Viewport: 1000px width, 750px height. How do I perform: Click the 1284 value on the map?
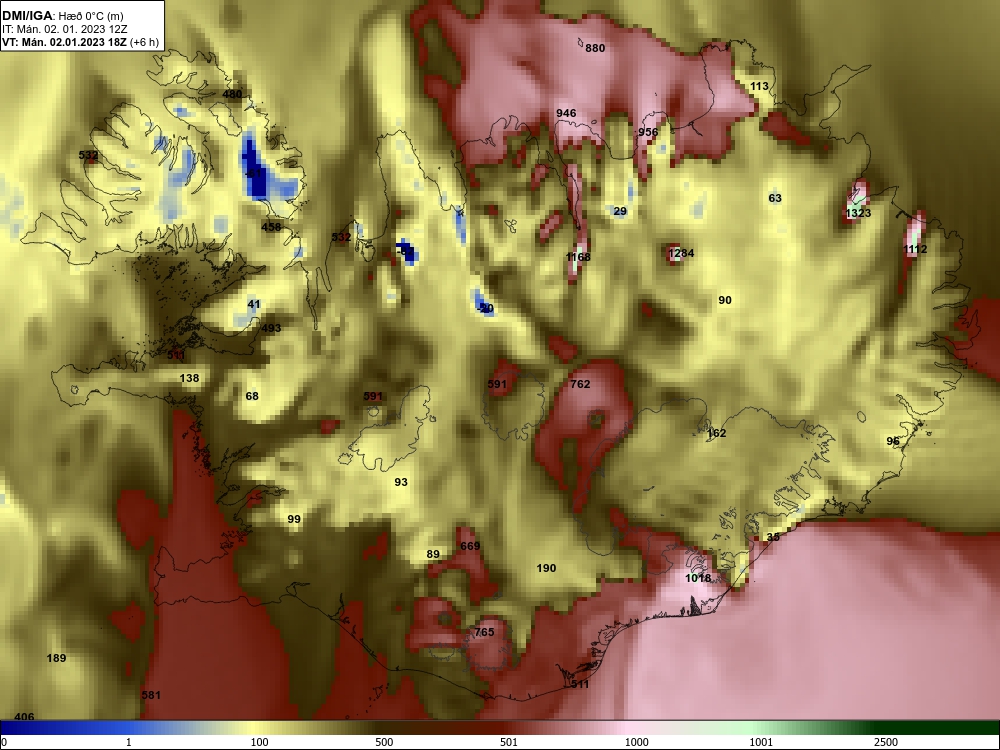680,253
